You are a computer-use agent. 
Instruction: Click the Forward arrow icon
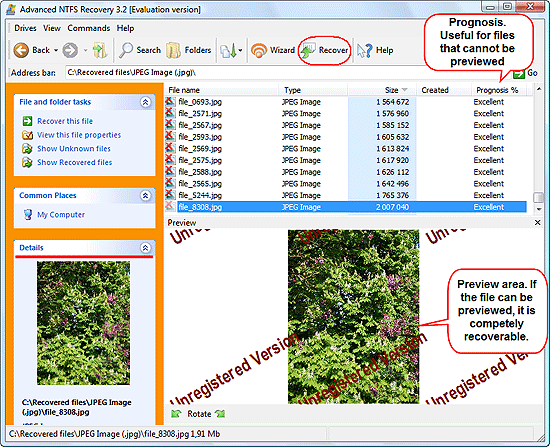(70, 50)
